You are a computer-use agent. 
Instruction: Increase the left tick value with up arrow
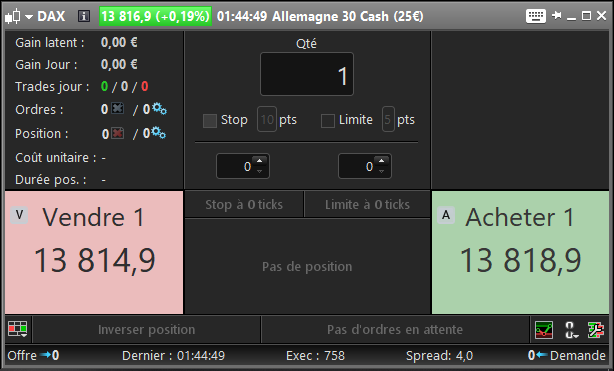point(259,161)
